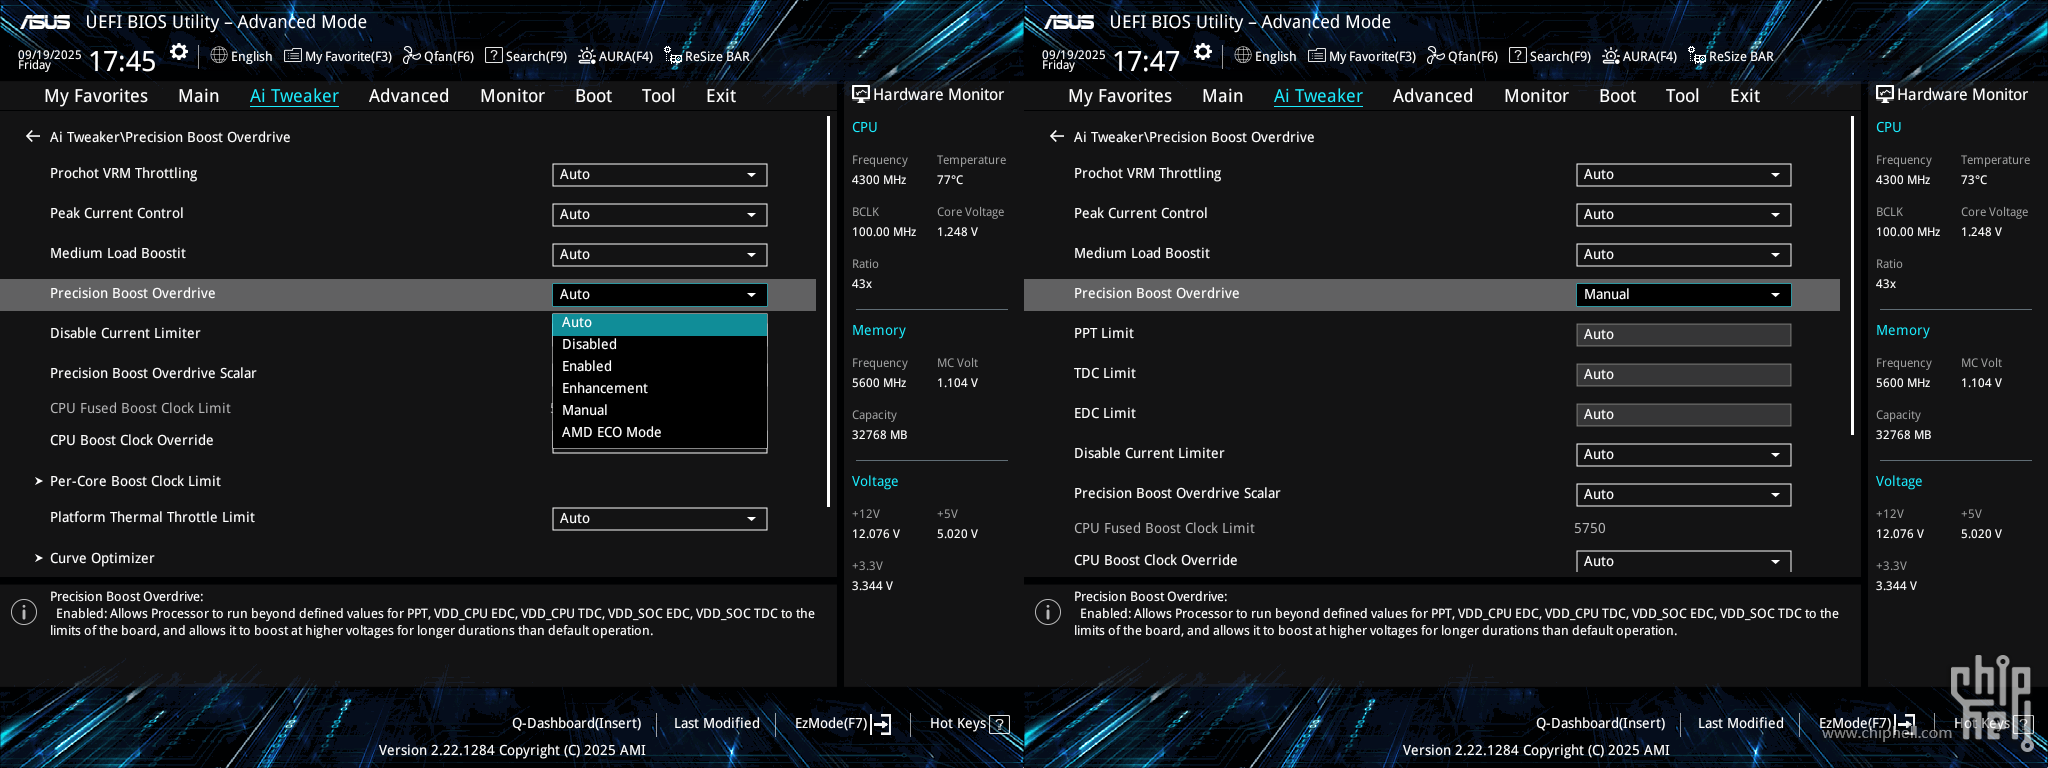
Task: Open AURA(F4) lighting in left screen
Action: click(x=615, y=56)
